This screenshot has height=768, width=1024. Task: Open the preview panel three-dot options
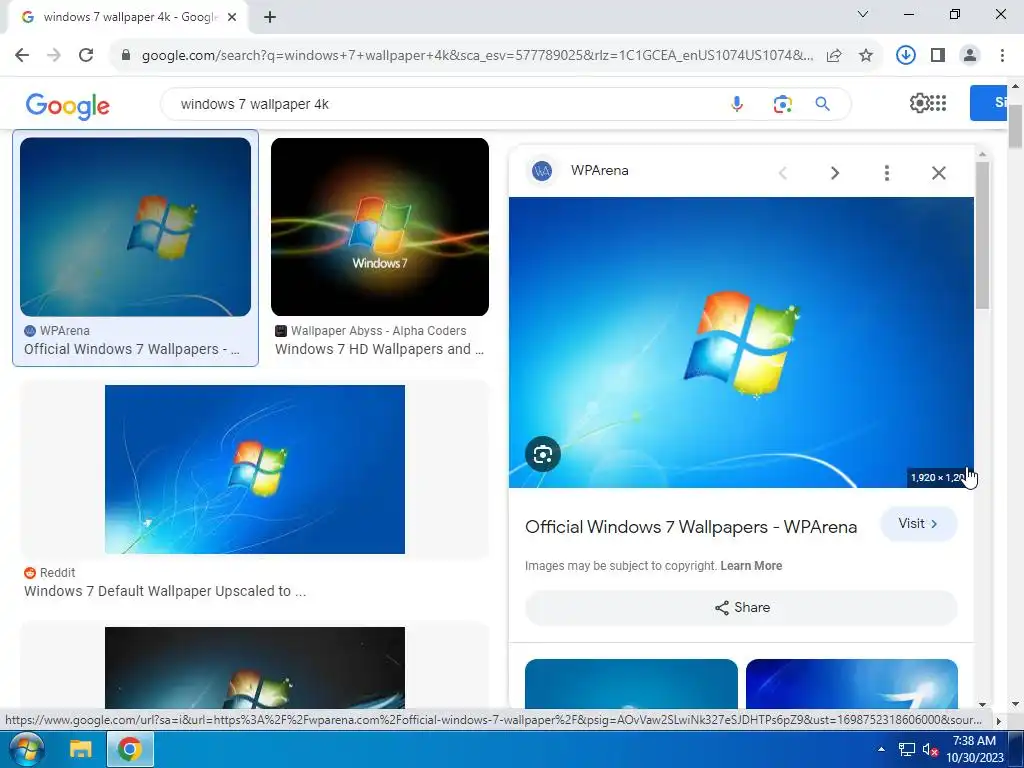(x=886, y=172)
